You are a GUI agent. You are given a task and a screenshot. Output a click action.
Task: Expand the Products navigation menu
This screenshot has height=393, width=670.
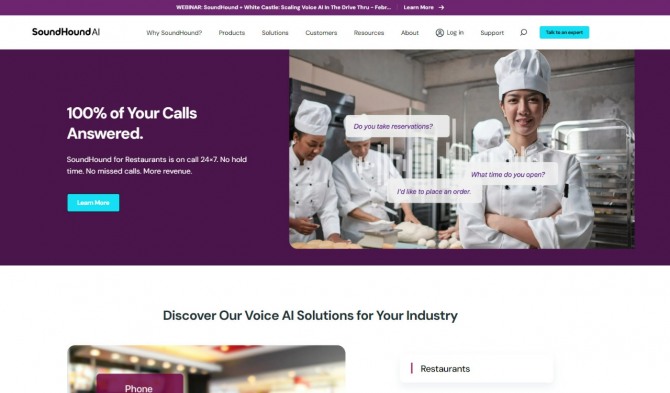coord(232,32)
